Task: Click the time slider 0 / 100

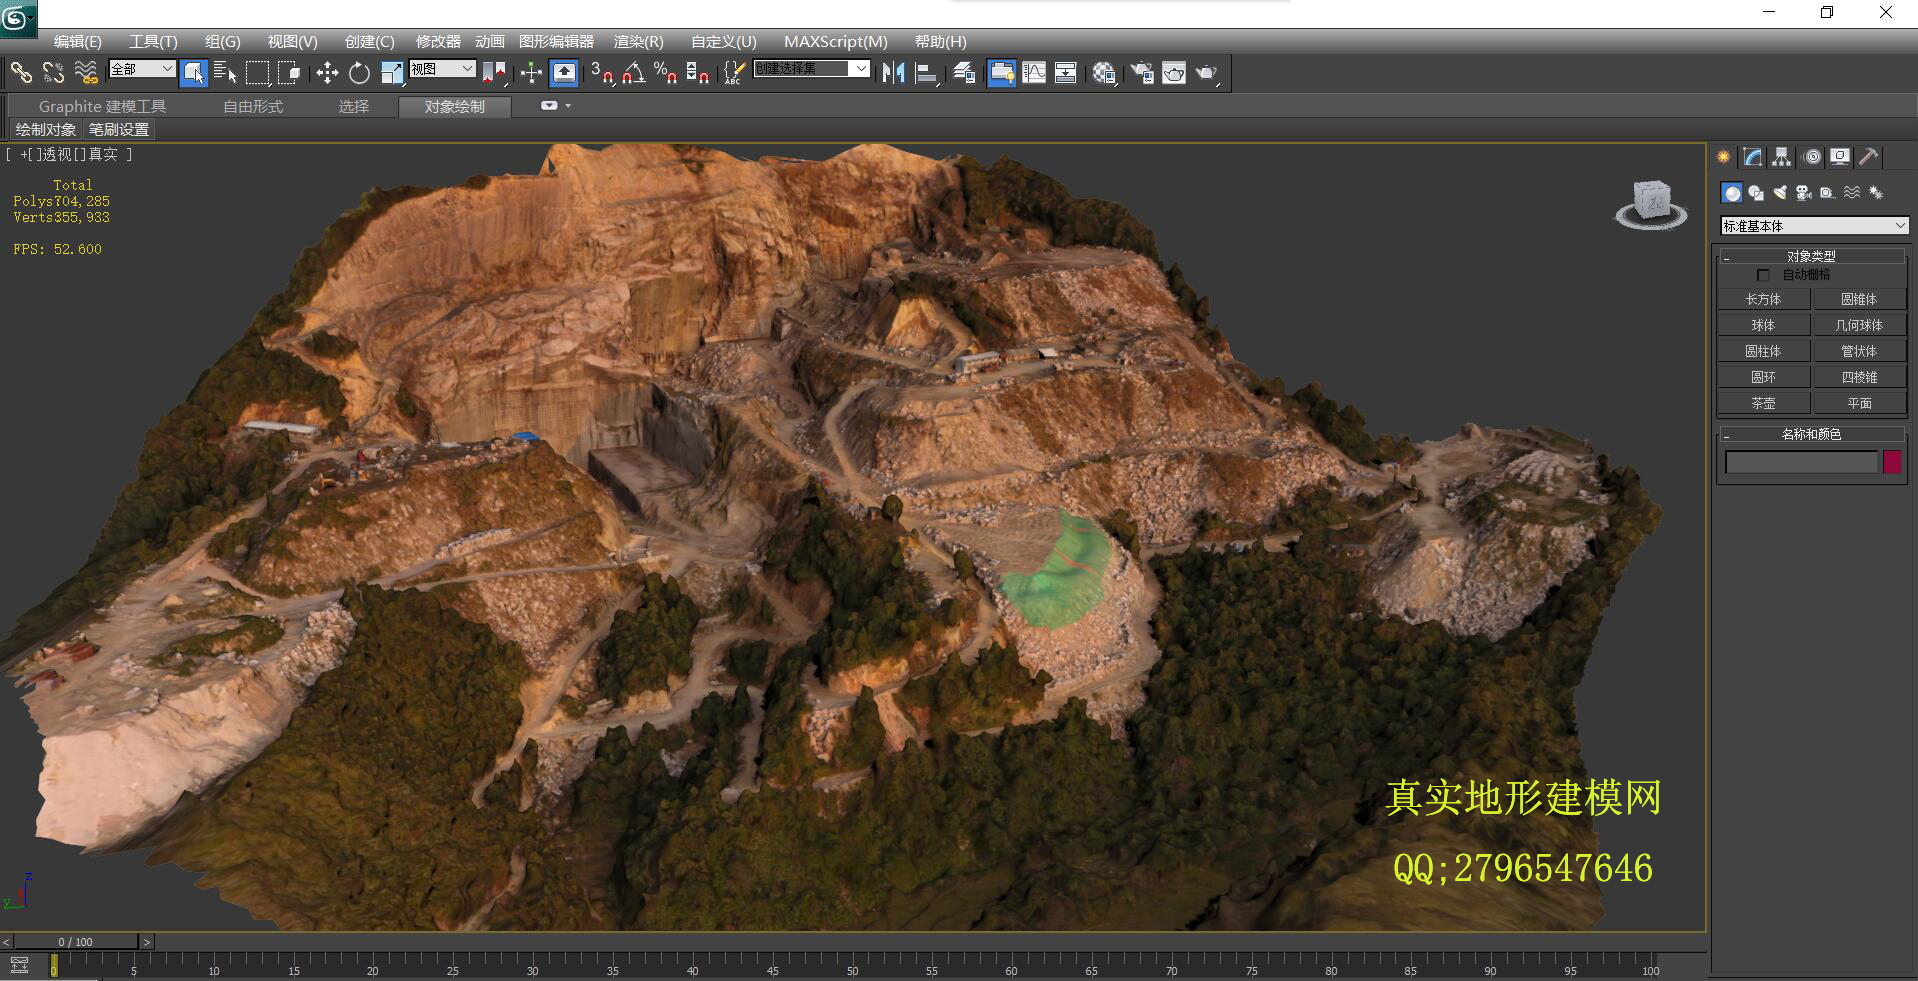Action: coord(75,941)
